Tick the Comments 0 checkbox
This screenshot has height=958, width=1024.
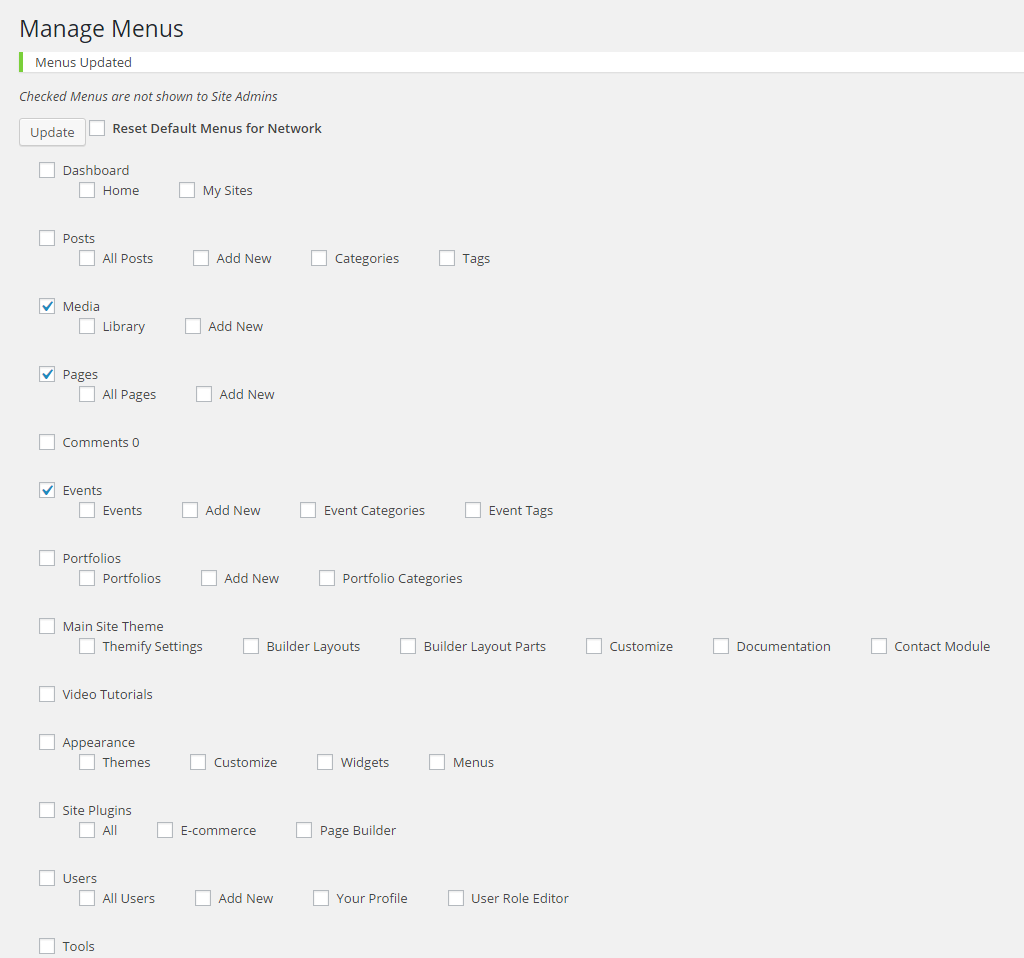tap(47, 442)
